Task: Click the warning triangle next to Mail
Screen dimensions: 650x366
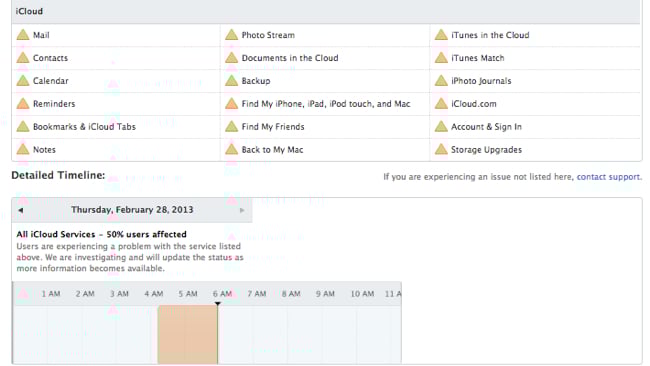Action: (x=23, y=35)
